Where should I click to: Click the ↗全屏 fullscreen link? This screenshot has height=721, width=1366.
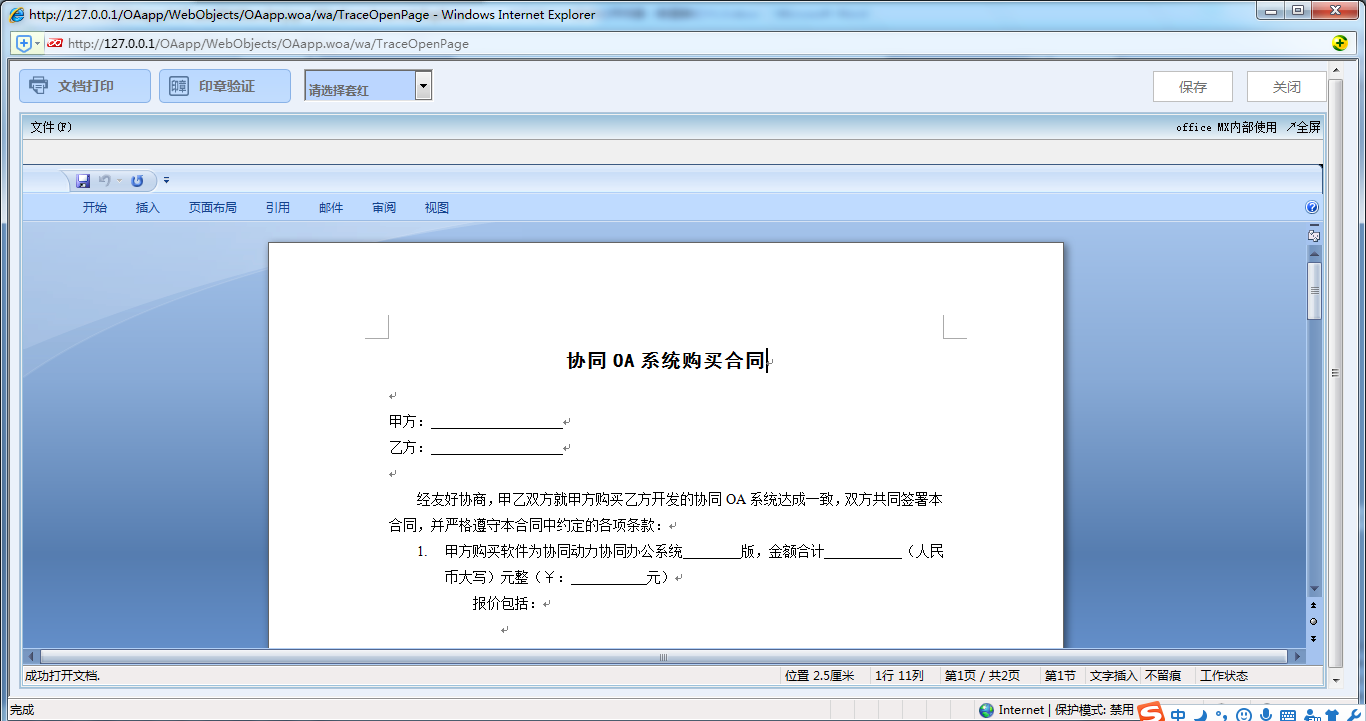coord(1303,127)
